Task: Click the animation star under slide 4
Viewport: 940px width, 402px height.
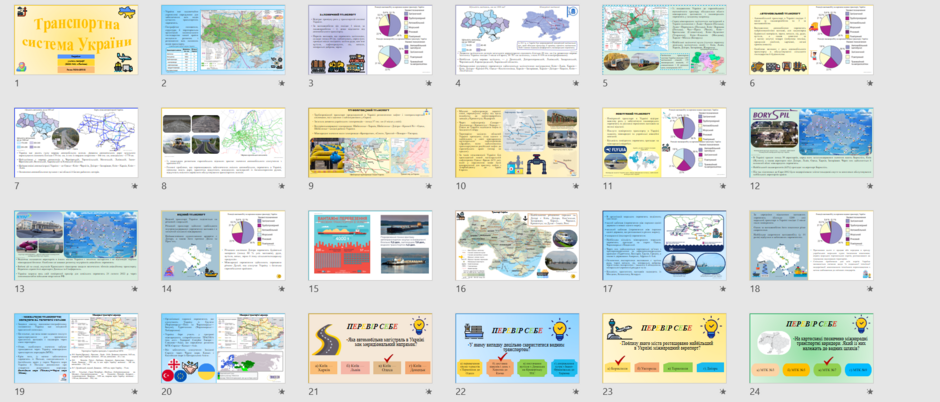Action: click(576, 83)
